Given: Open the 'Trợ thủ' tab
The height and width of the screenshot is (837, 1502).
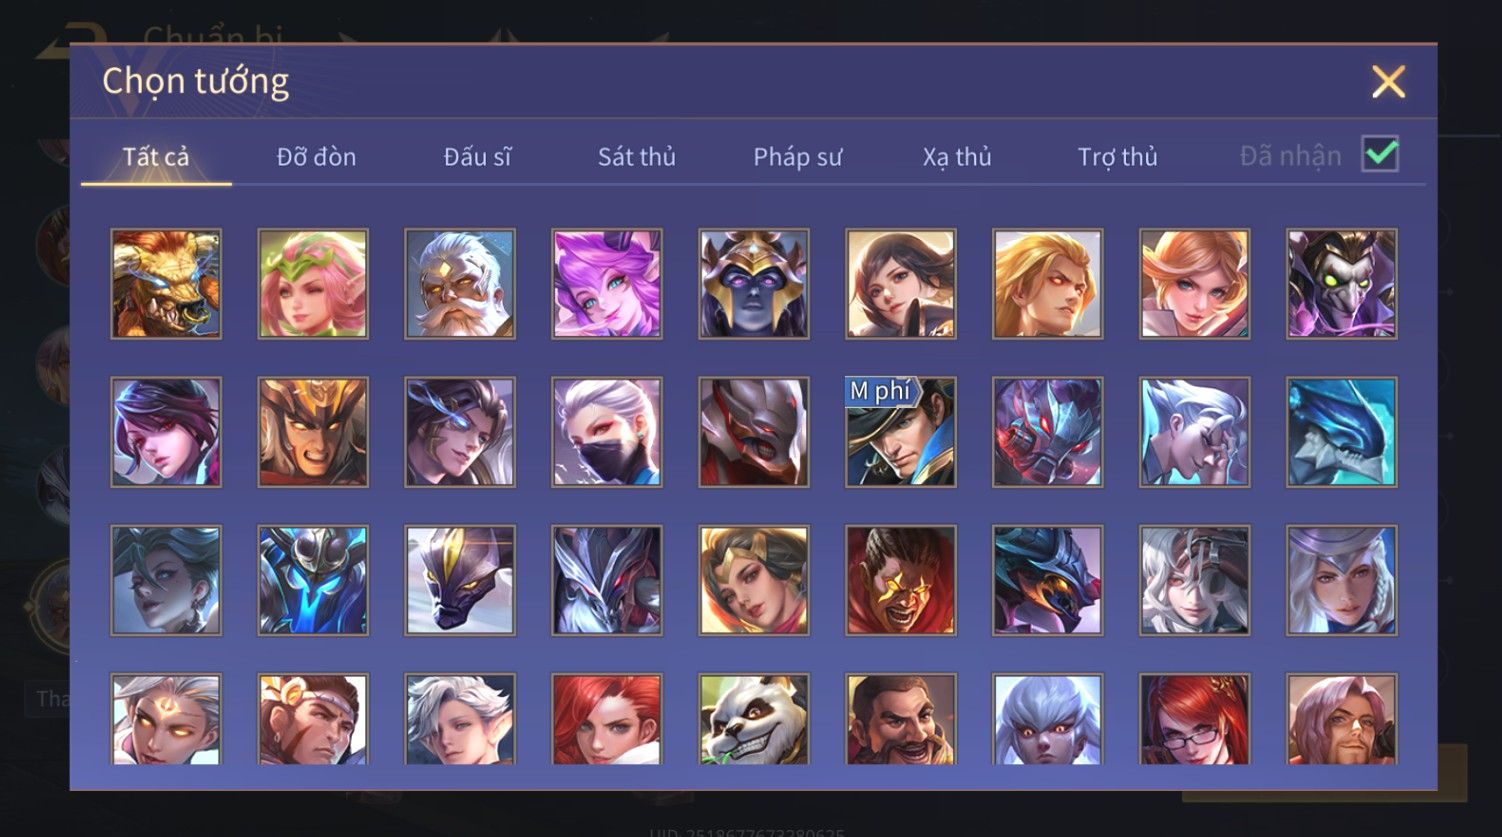Looking at the screenshot, I should (x=1117, y=157).
